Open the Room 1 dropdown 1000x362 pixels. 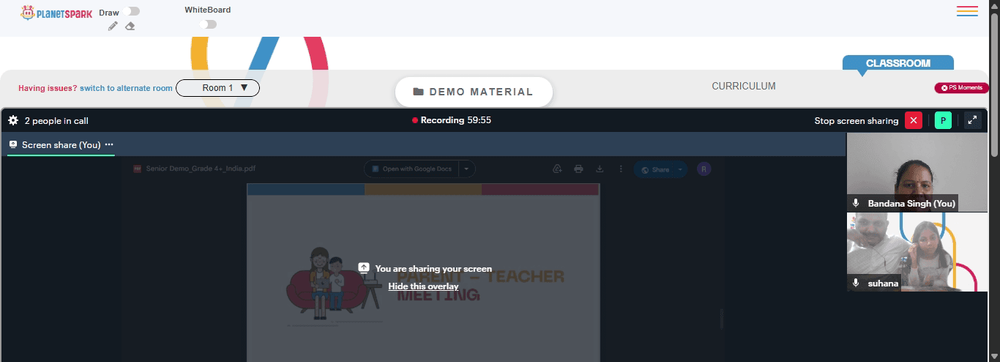[x=217, y=88]
